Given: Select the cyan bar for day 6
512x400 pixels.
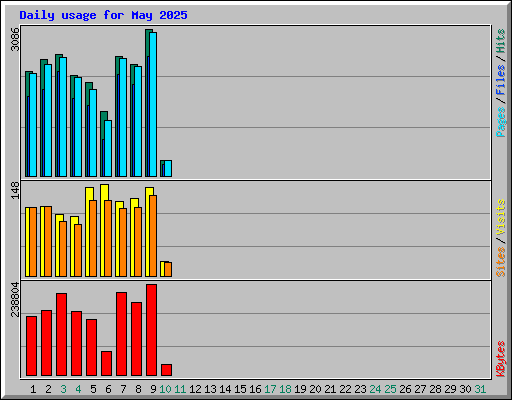Looking at the screenshot, I should (x=108, y=148).
